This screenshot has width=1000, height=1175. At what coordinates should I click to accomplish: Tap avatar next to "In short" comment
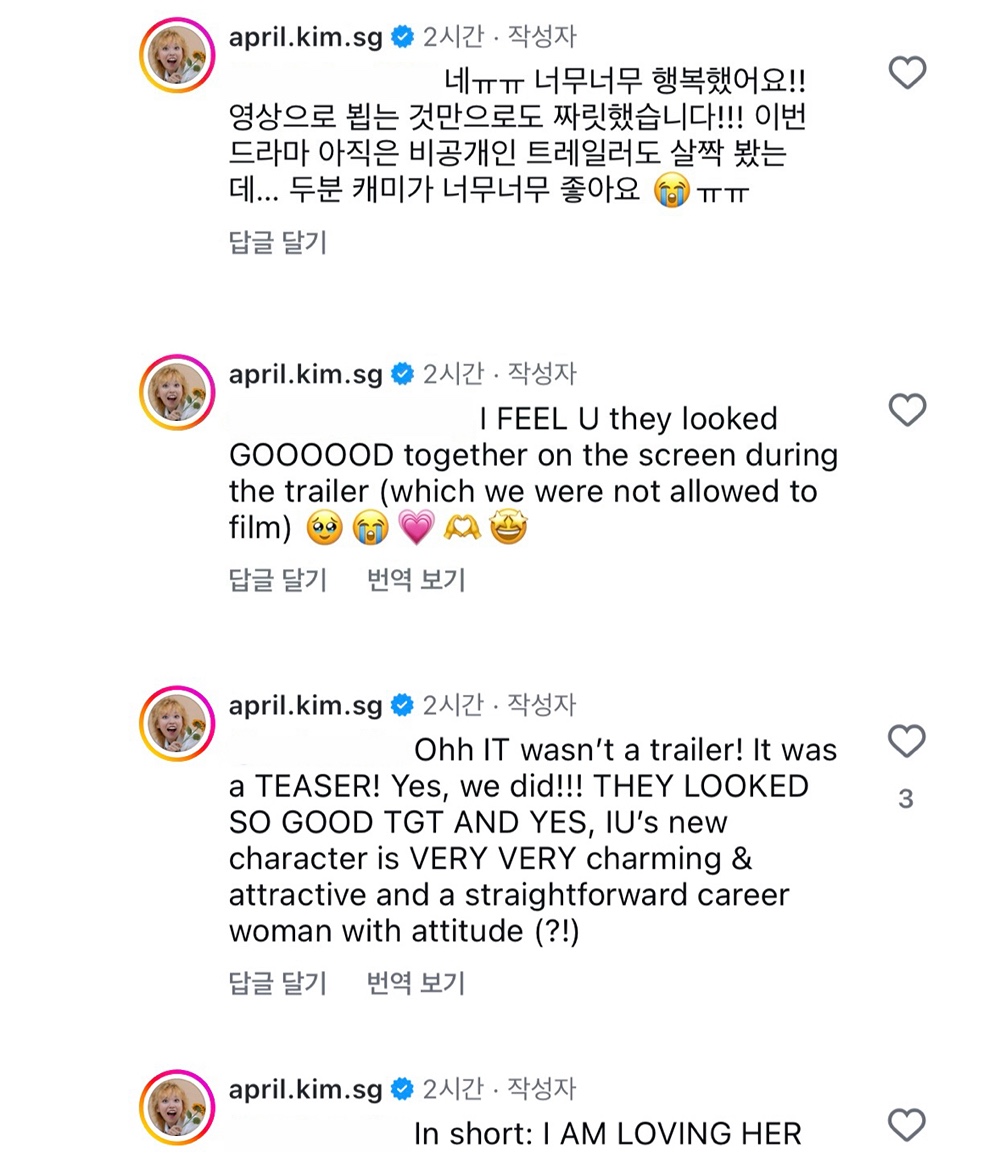177,1107
